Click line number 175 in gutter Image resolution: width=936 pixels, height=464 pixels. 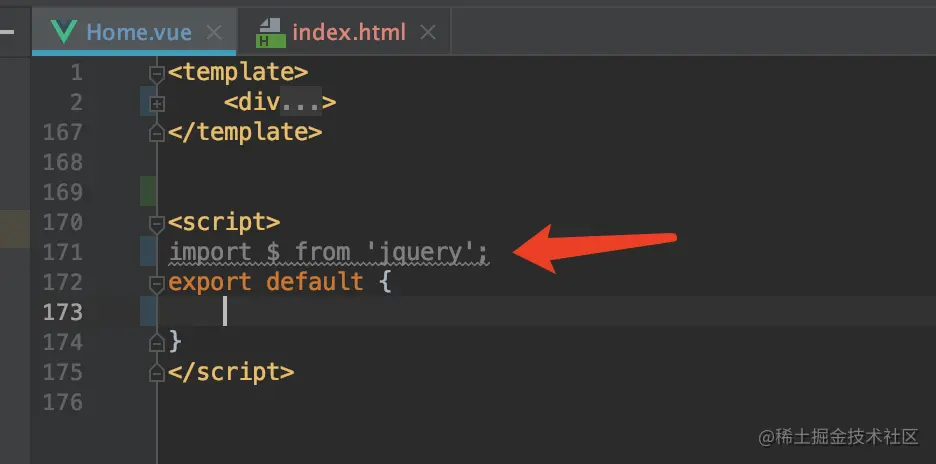coord(63,372)
